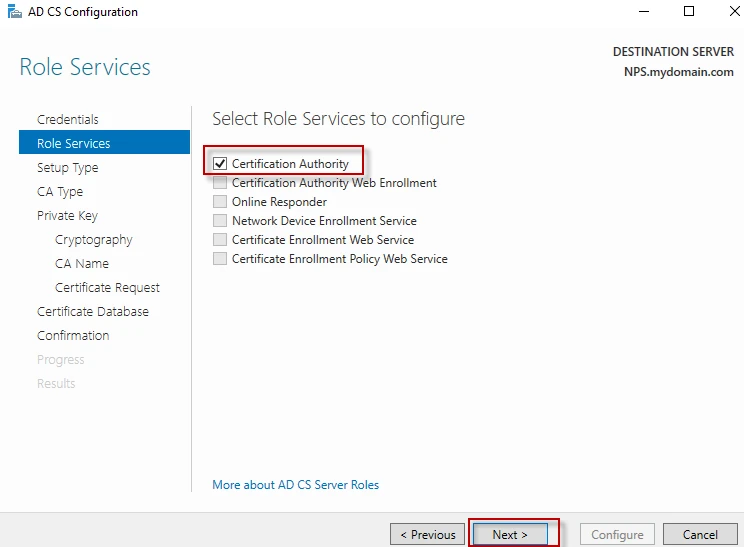Tick Certification Authority Web Enrollment checkbox
Image resolution: width=744 pixels, height=547 pixels.
[220, 183]
